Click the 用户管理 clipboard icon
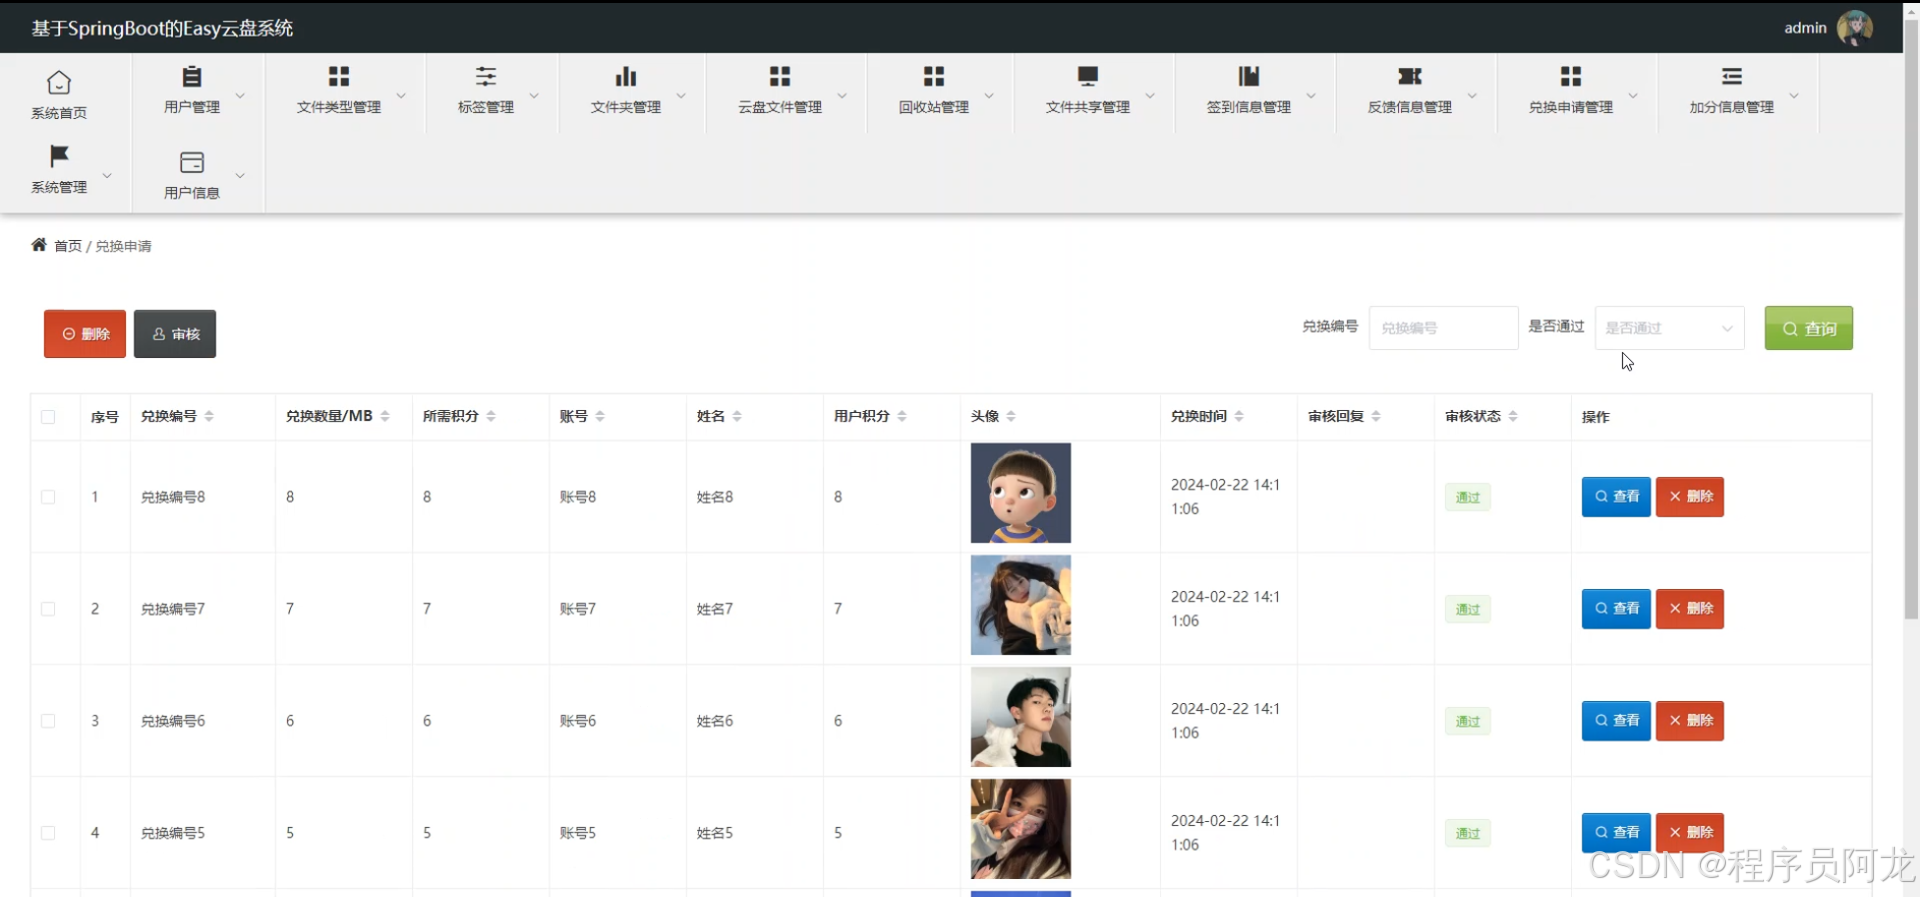This screenshot has width=1920, height=897. pos(192,76)
